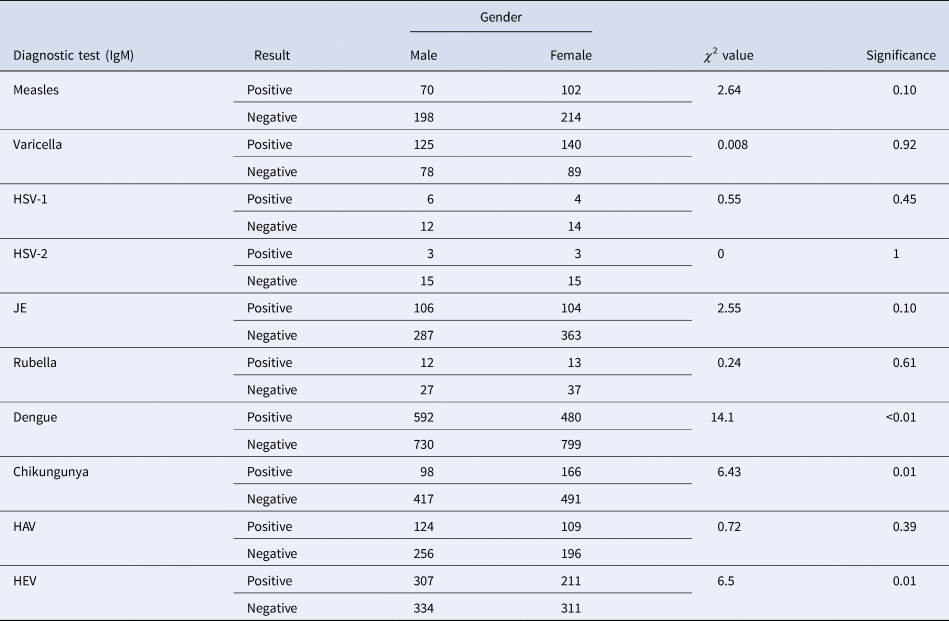The height and width of the screenshot is (621, 949).
Task: Click the Gender column group header
Action: [x=501, y=17]
